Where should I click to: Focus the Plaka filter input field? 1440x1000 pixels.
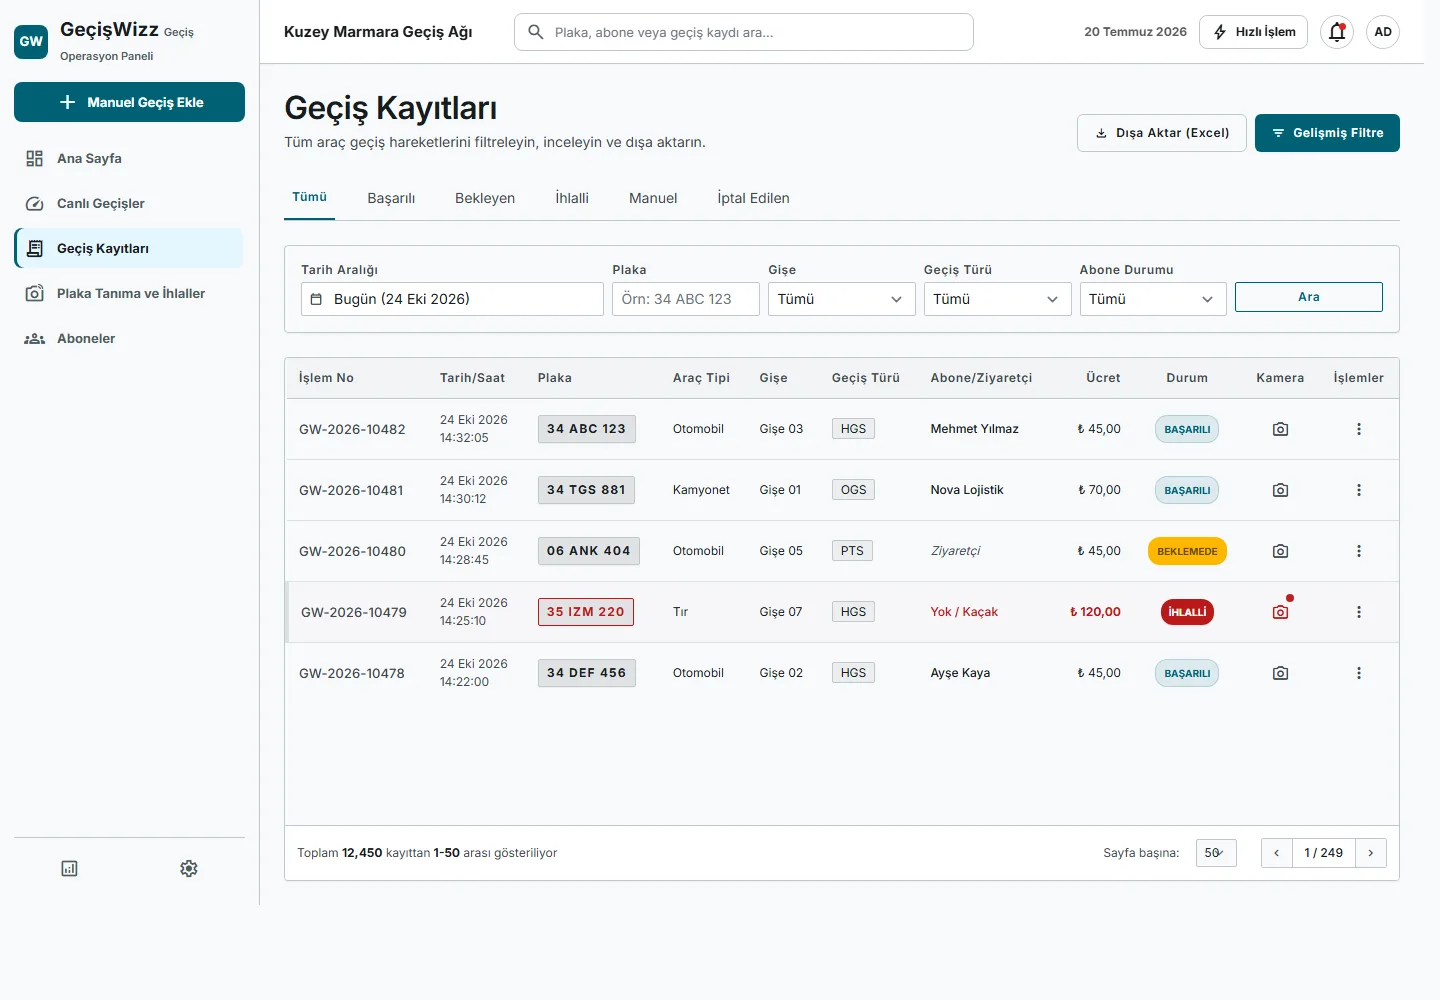point(686,299)
